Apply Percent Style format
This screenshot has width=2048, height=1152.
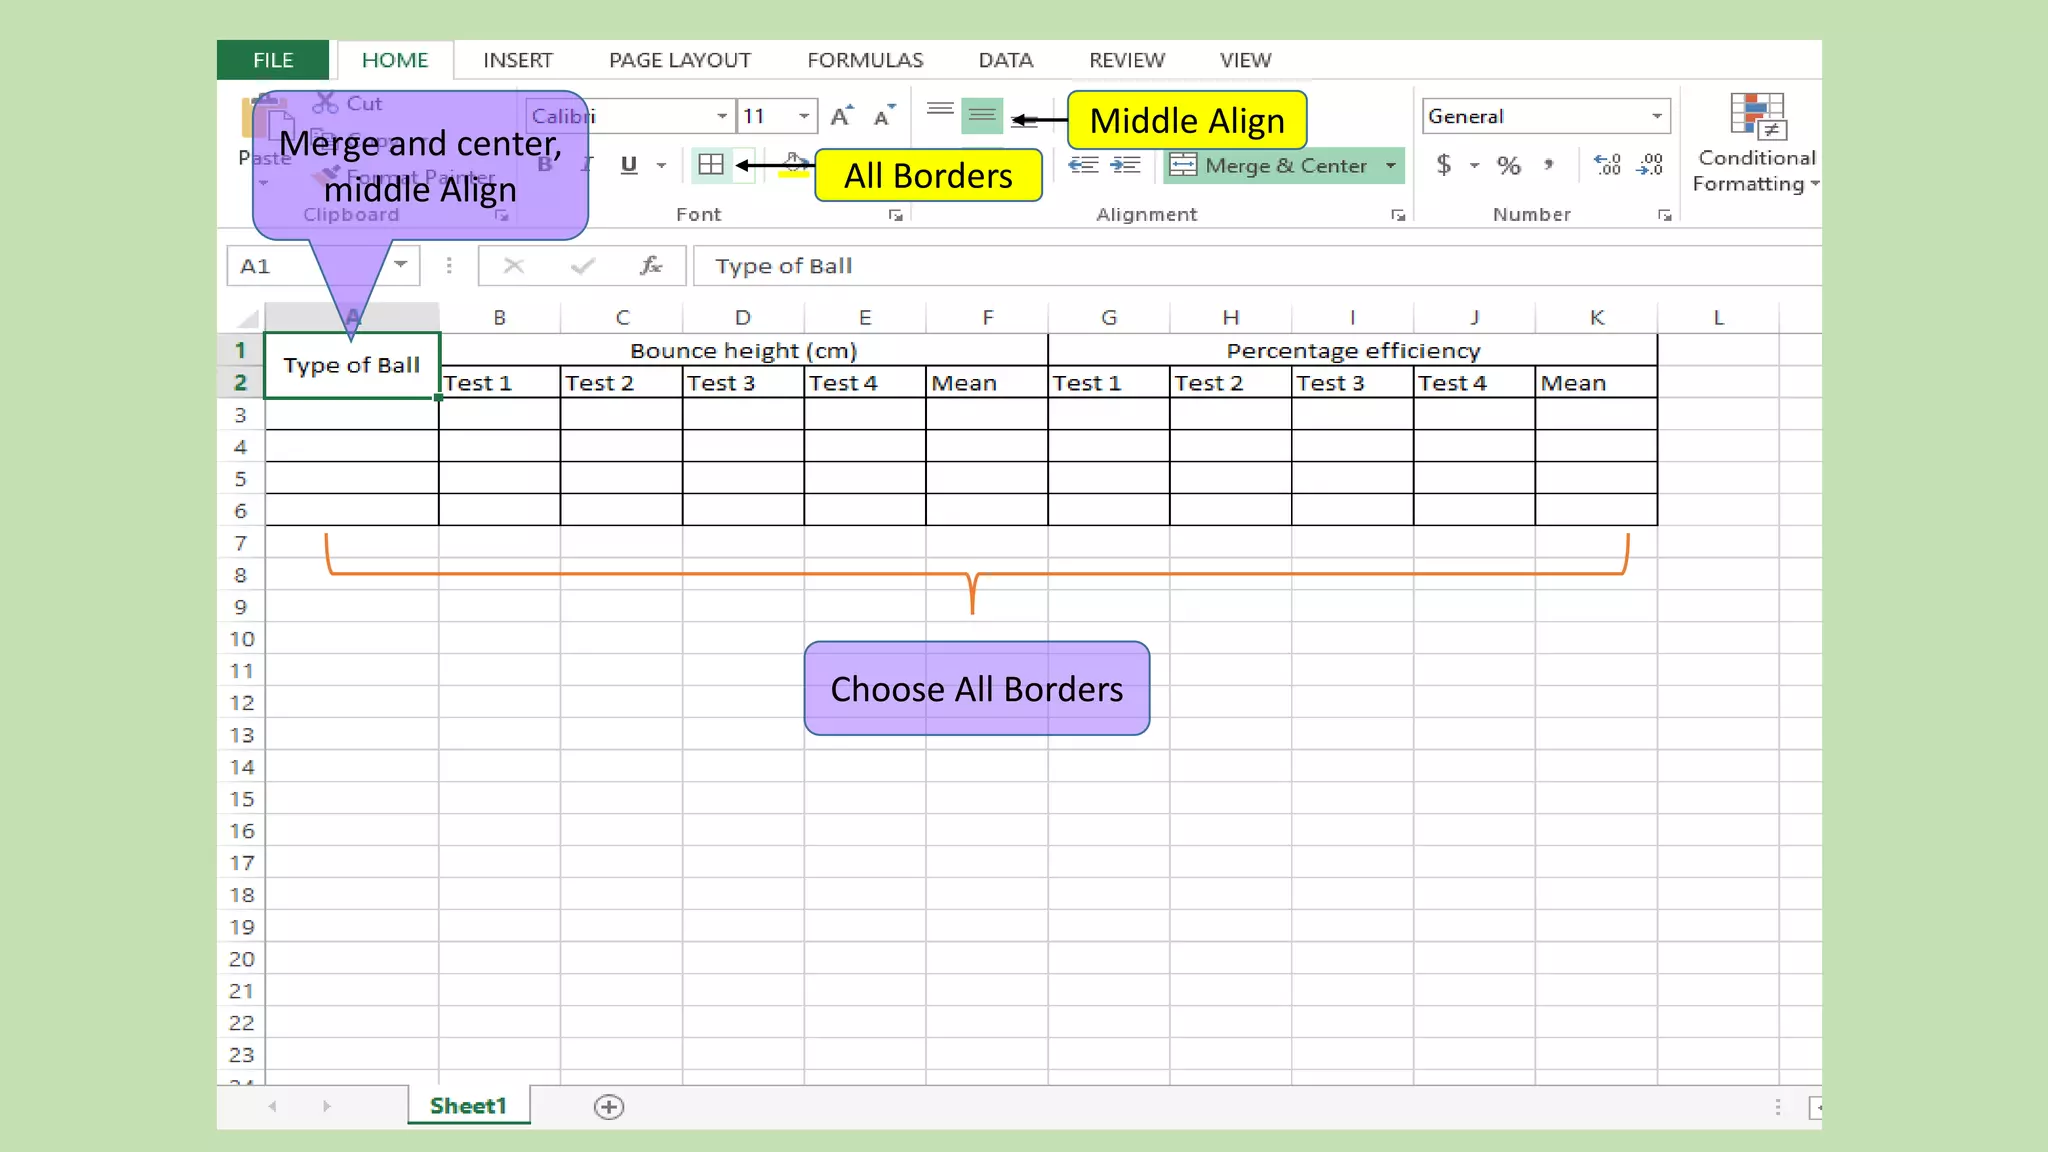1509,165
